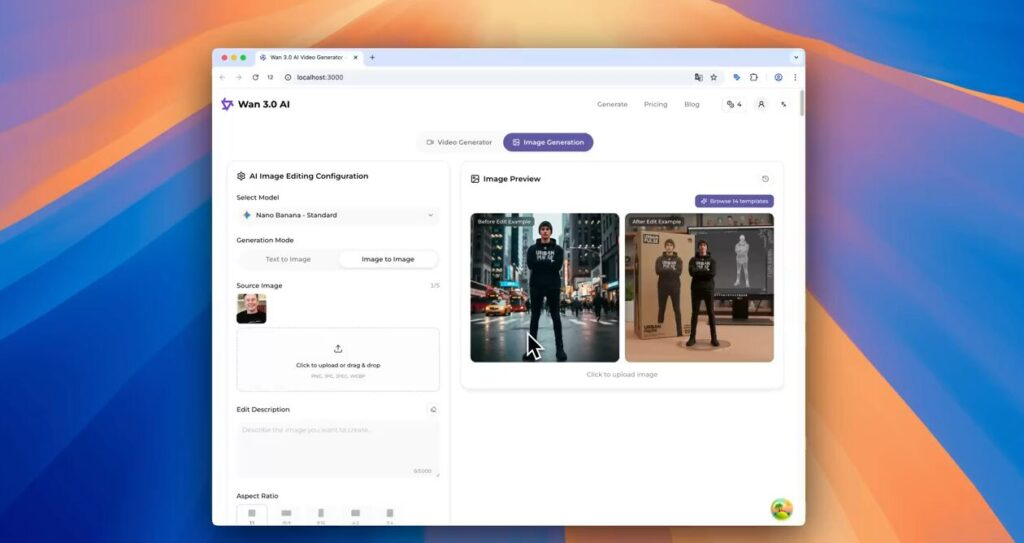Open the Chrome profile icon
Screen dimensions: 1024x543
(778, 77)
